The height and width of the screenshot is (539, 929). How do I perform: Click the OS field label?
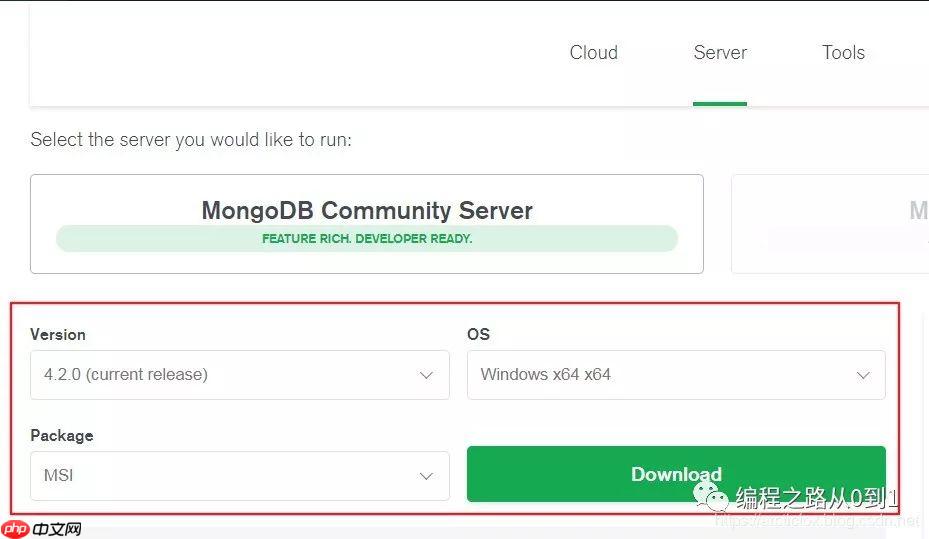[x=478, y=334]
